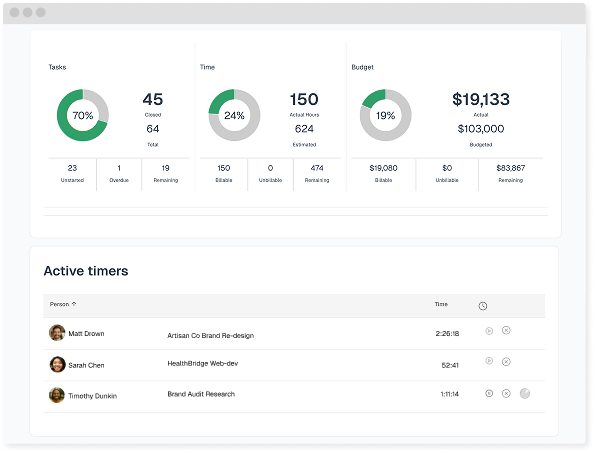The width and height of the screenshot is (595, 453).
Task: Click the 2:26:18 time value
Action: pos(447,333)
